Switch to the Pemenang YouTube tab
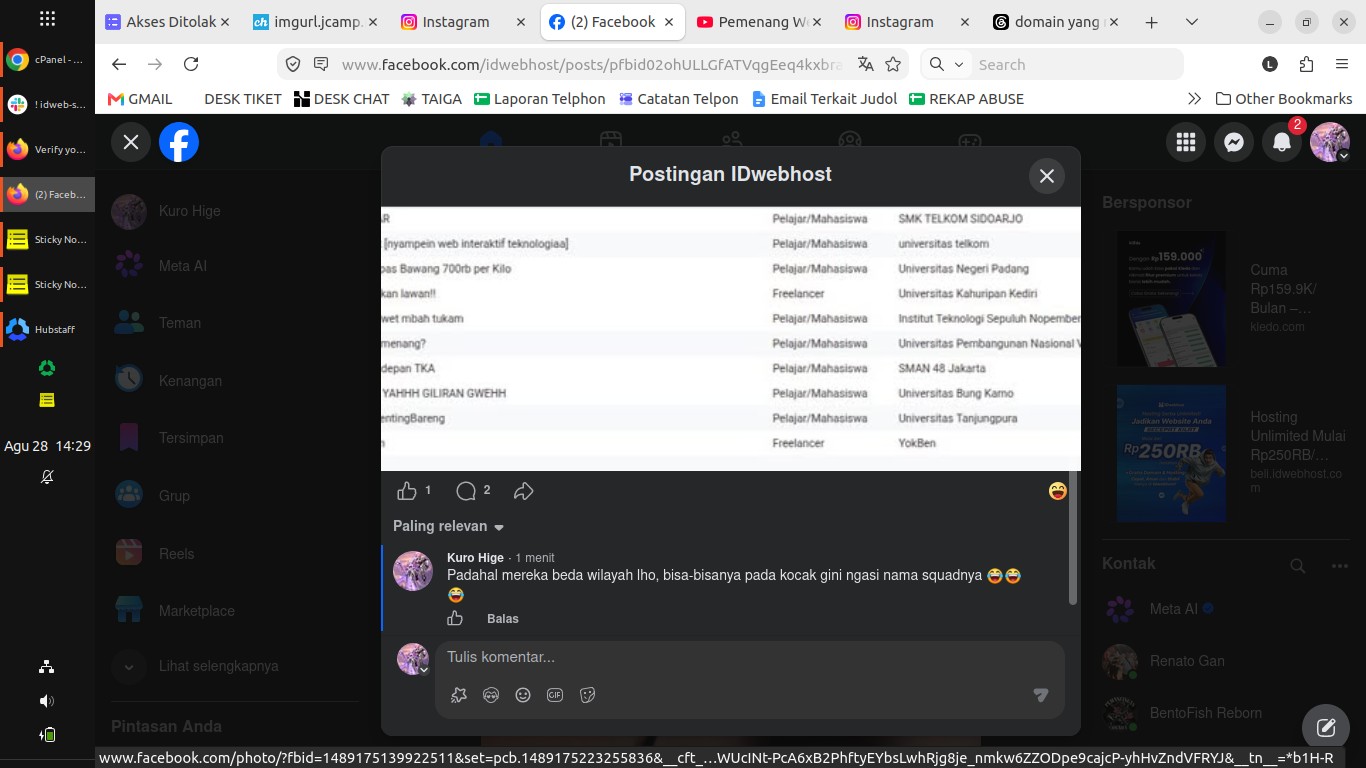Viewport: 1366px width, 768px height. point(761,22)
